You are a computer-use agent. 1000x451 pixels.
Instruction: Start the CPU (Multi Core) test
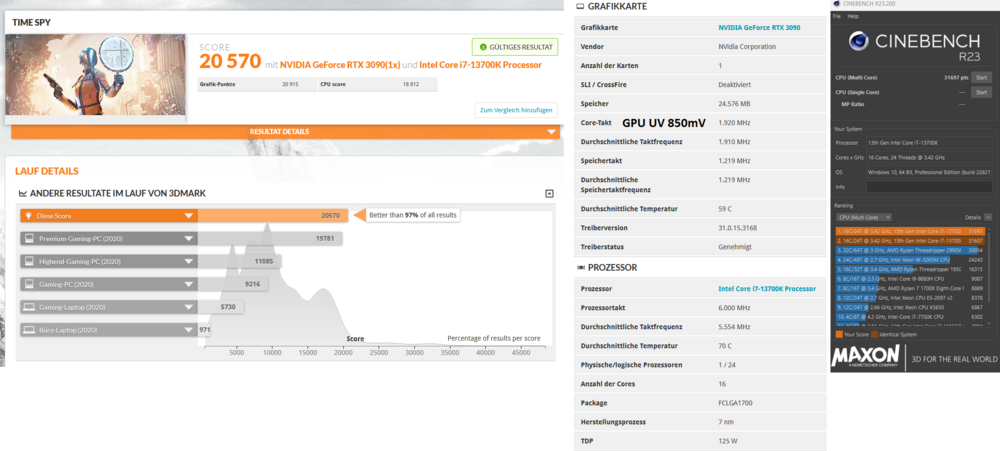[x=982, y=77]
